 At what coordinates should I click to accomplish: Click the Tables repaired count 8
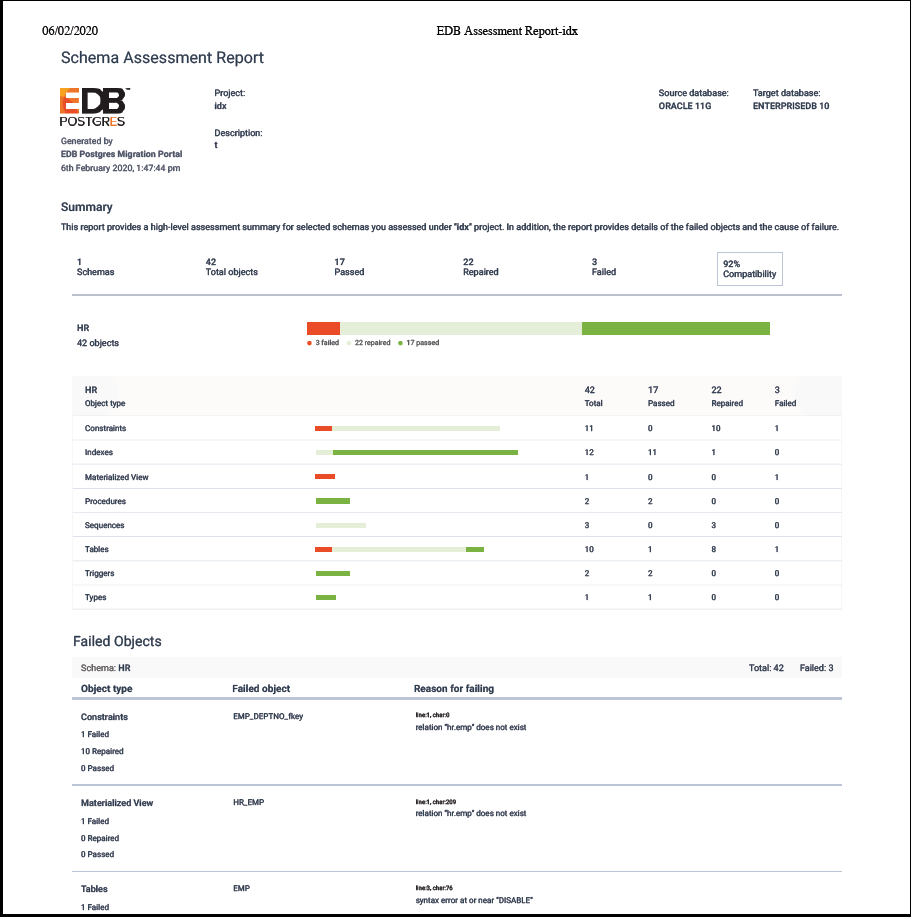click(x=713, y=549)
